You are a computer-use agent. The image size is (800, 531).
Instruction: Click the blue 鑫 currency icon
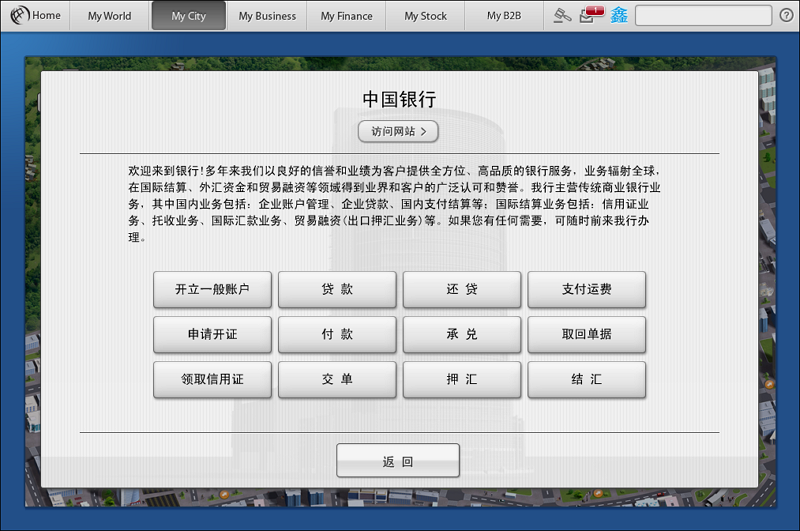tap(619, 15)
